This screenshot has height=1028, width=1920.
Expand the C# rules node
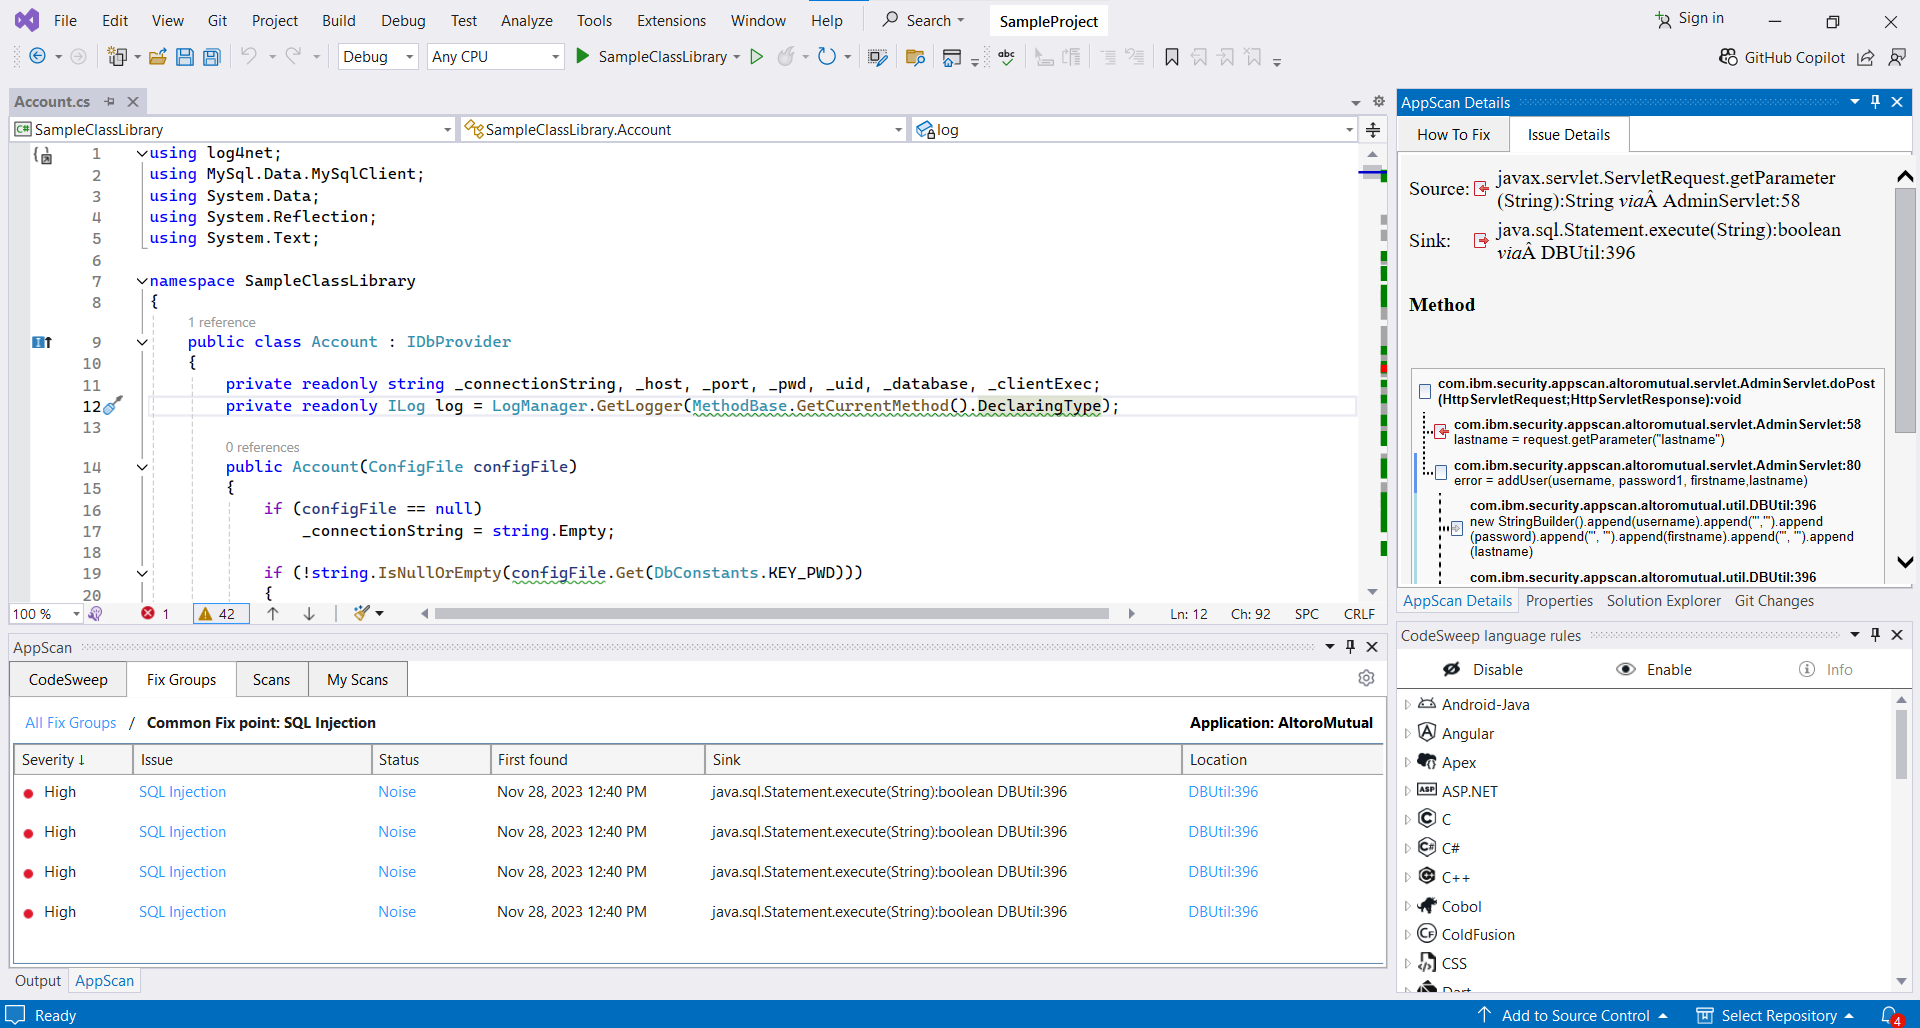[1407, 848]
